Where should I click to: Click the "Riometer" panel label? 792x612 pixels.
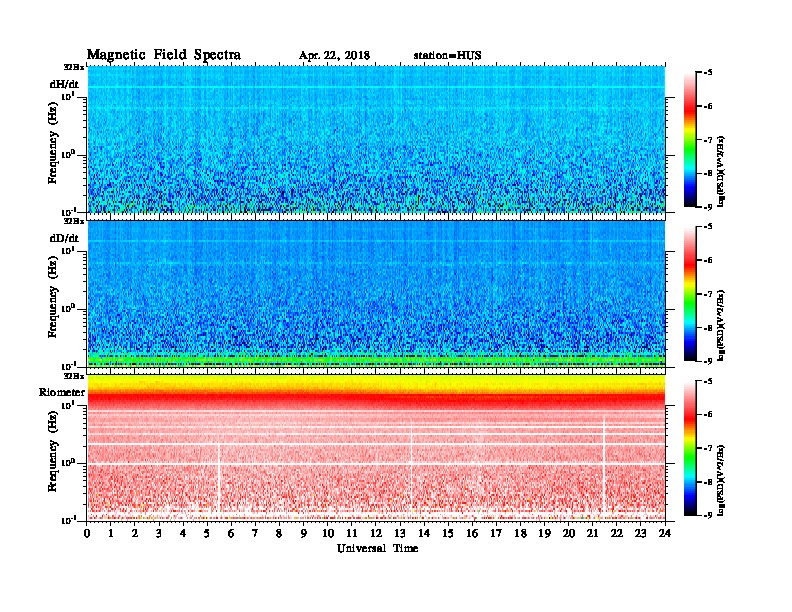62,392
